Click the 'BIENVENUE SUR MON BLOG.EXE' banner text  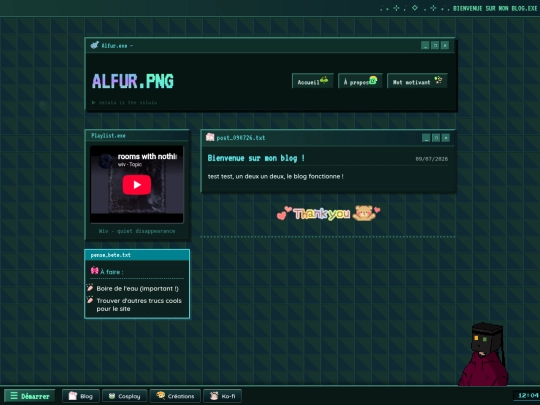495,8
